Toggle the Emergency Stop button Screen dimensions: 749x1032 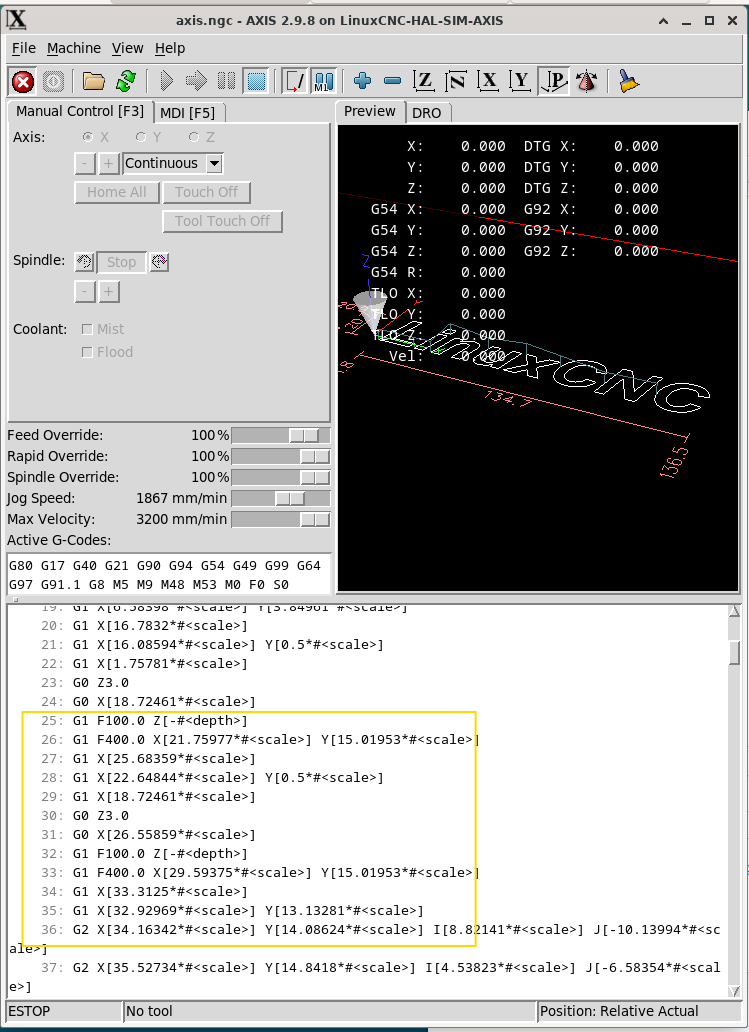click(x=22, y=81)
